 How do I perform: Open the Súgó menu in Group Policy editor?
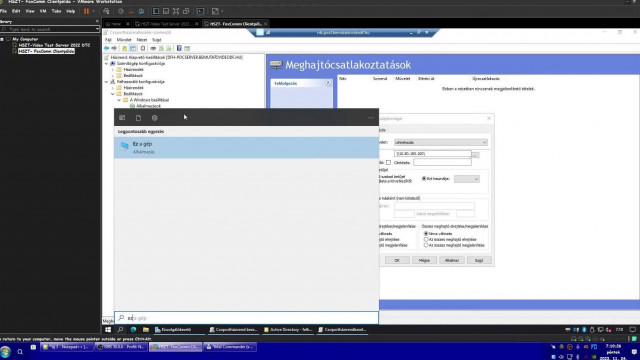point(157,40)
